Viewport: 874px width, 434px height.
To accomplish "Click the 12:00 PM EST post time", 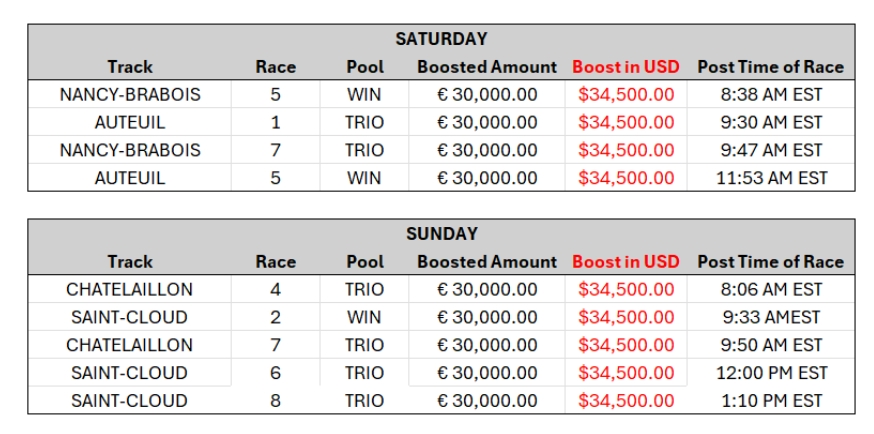I will (770, 373).
